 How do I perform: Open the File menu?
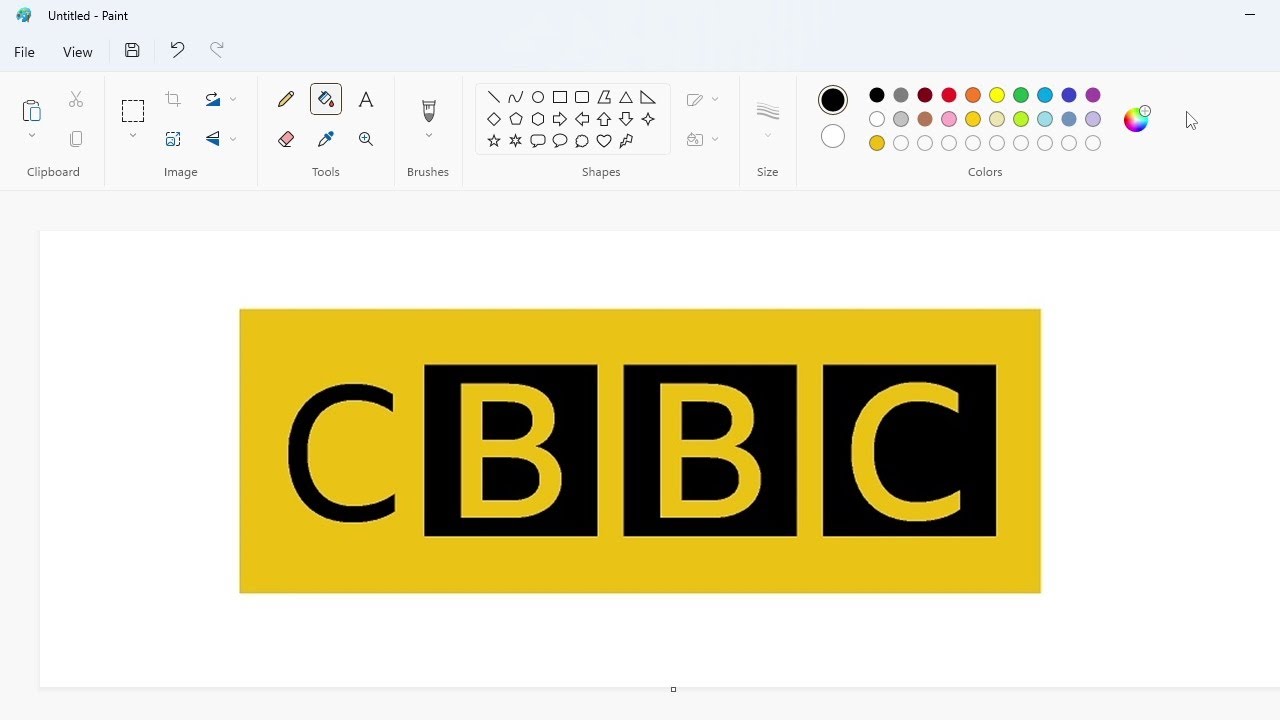25,52
